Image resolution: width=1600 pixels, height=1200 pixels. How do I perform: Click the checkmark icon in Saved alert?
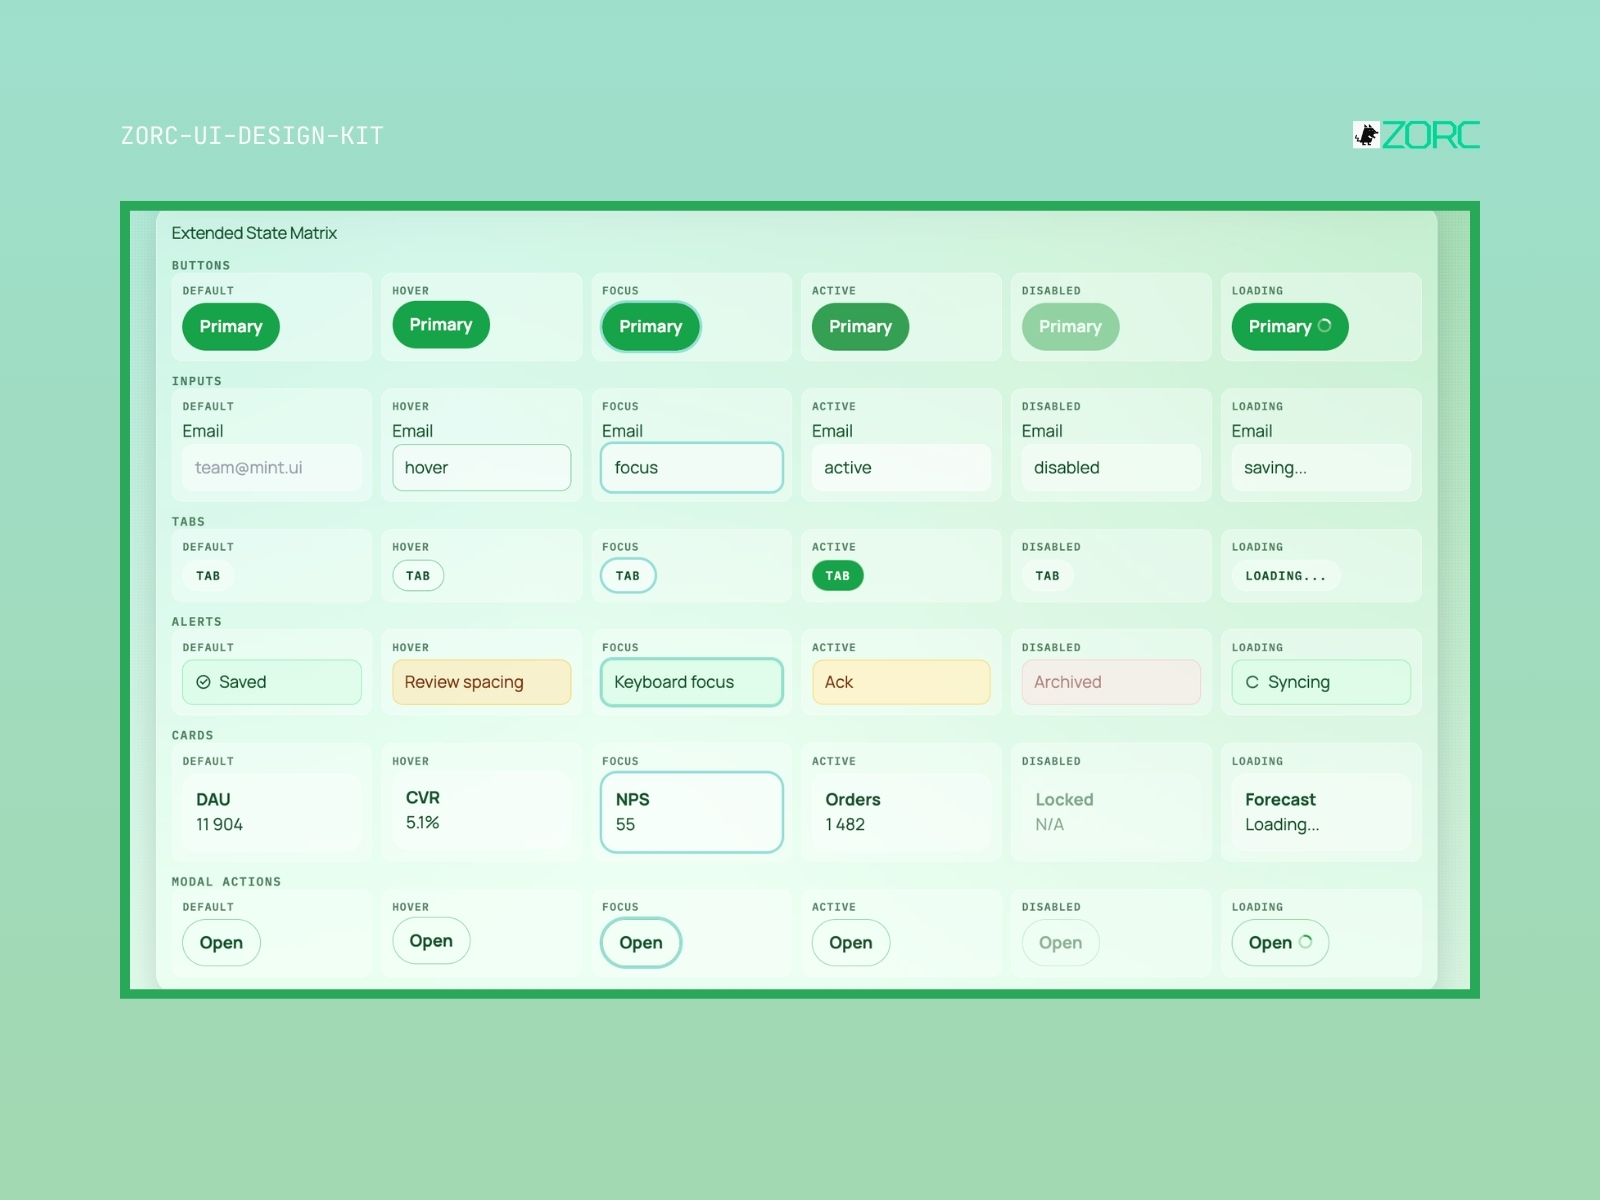[x=203, y=682]
